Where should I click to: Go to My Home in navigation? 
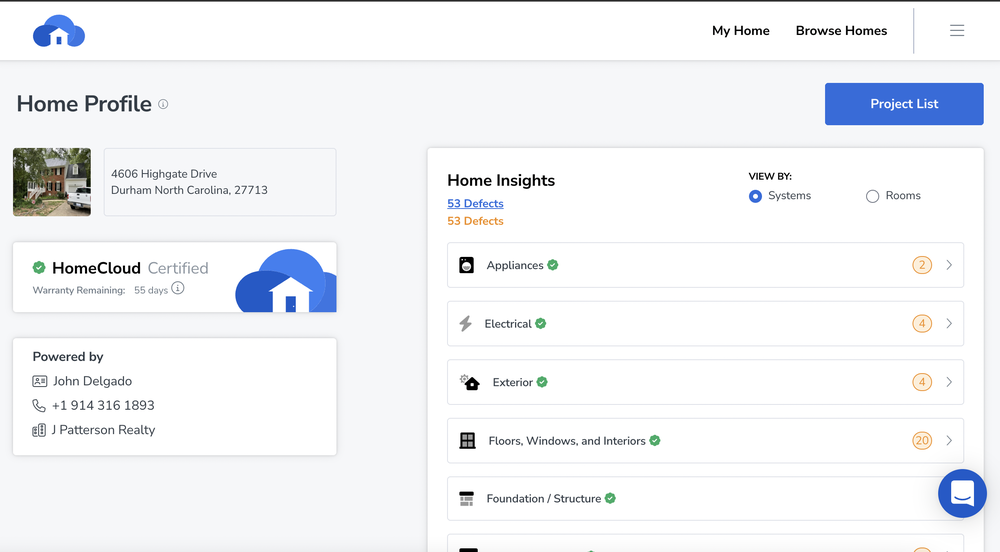pos(740,31)
